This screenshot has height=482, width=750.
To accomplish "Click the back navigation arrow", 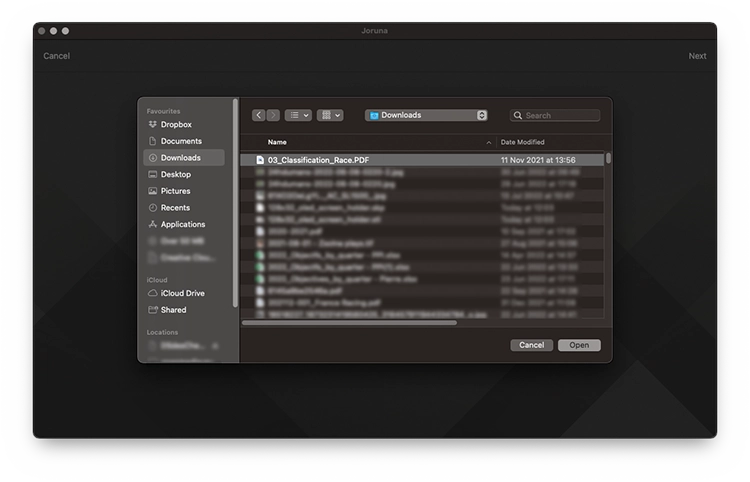I will pos(259,116).
